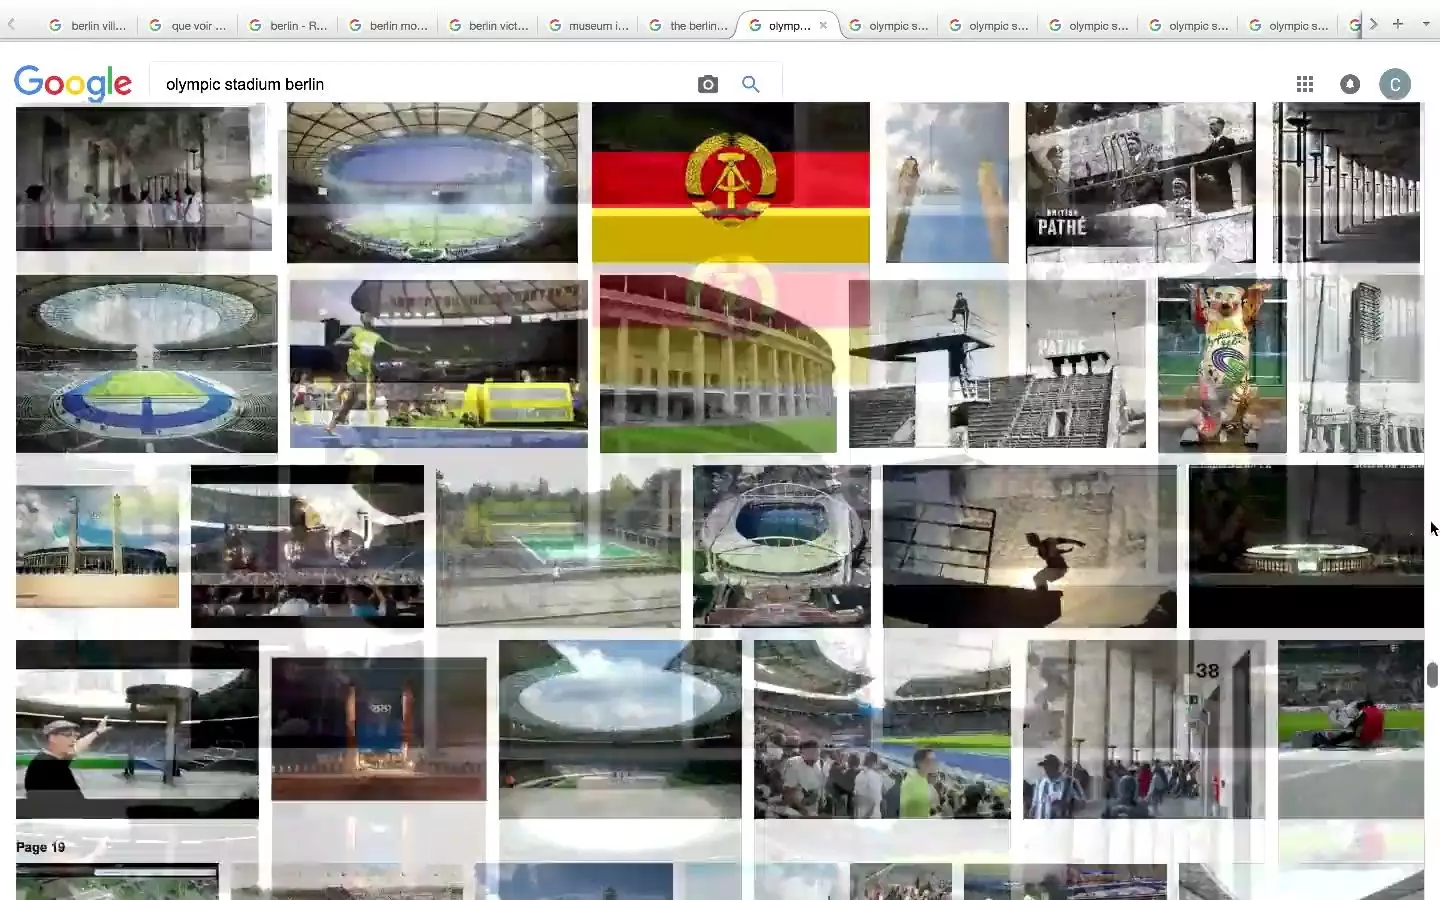Click the blue magnifier search icon

click(751, 85)
